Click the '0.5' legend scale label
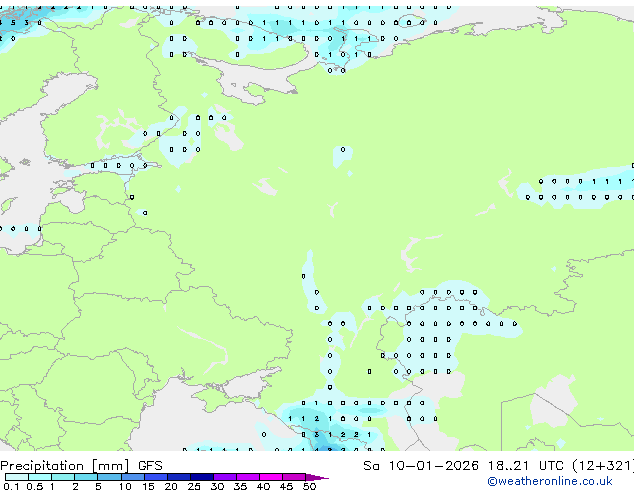Viewport: 634px width, 490px height. point(35,486)
